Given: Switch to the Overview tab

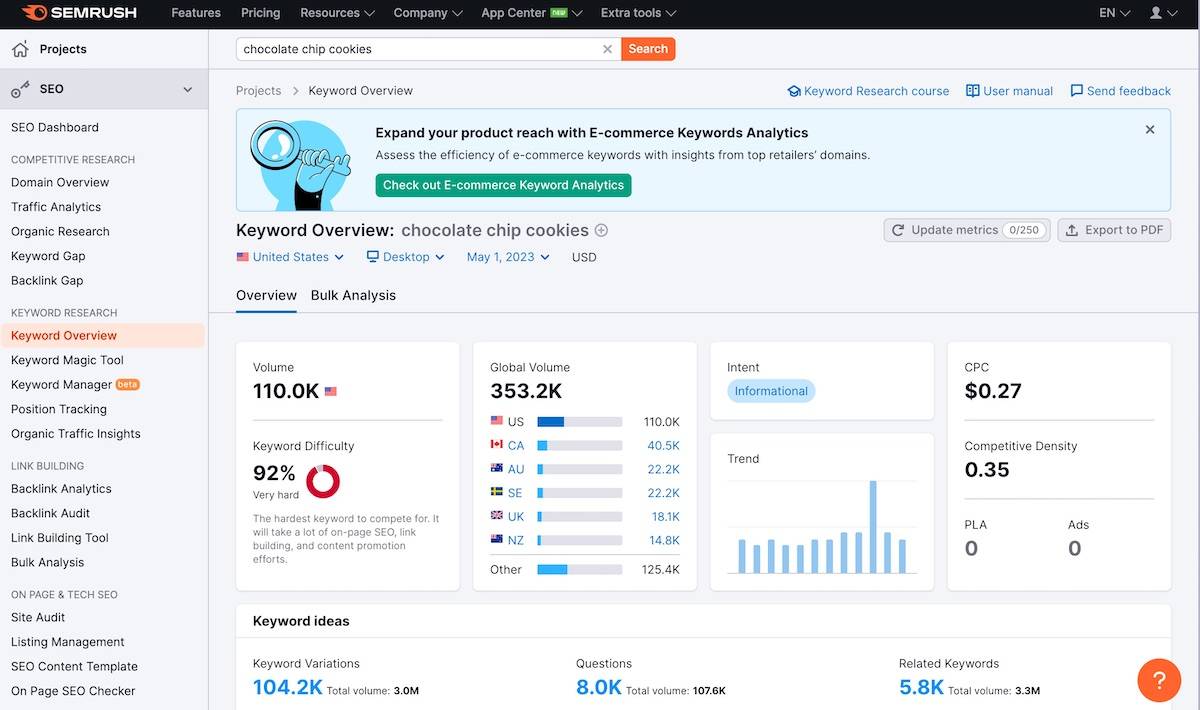Looking at the screenshot, I should [266, 295].
